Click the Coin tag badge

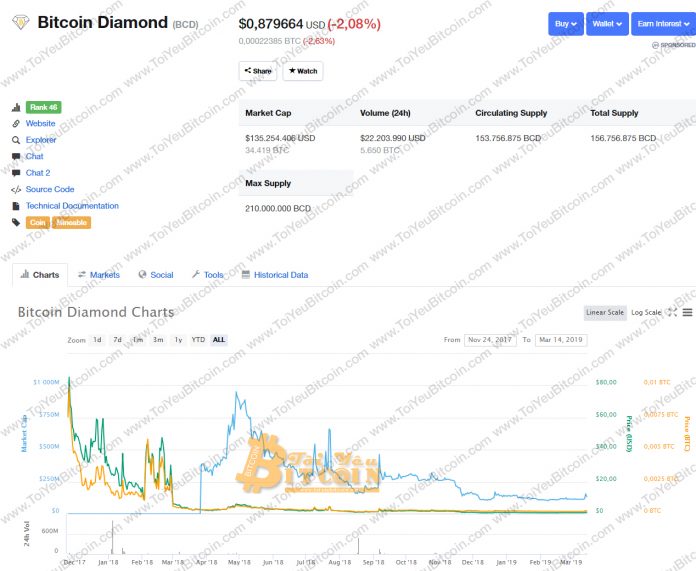tap(38, 222)
